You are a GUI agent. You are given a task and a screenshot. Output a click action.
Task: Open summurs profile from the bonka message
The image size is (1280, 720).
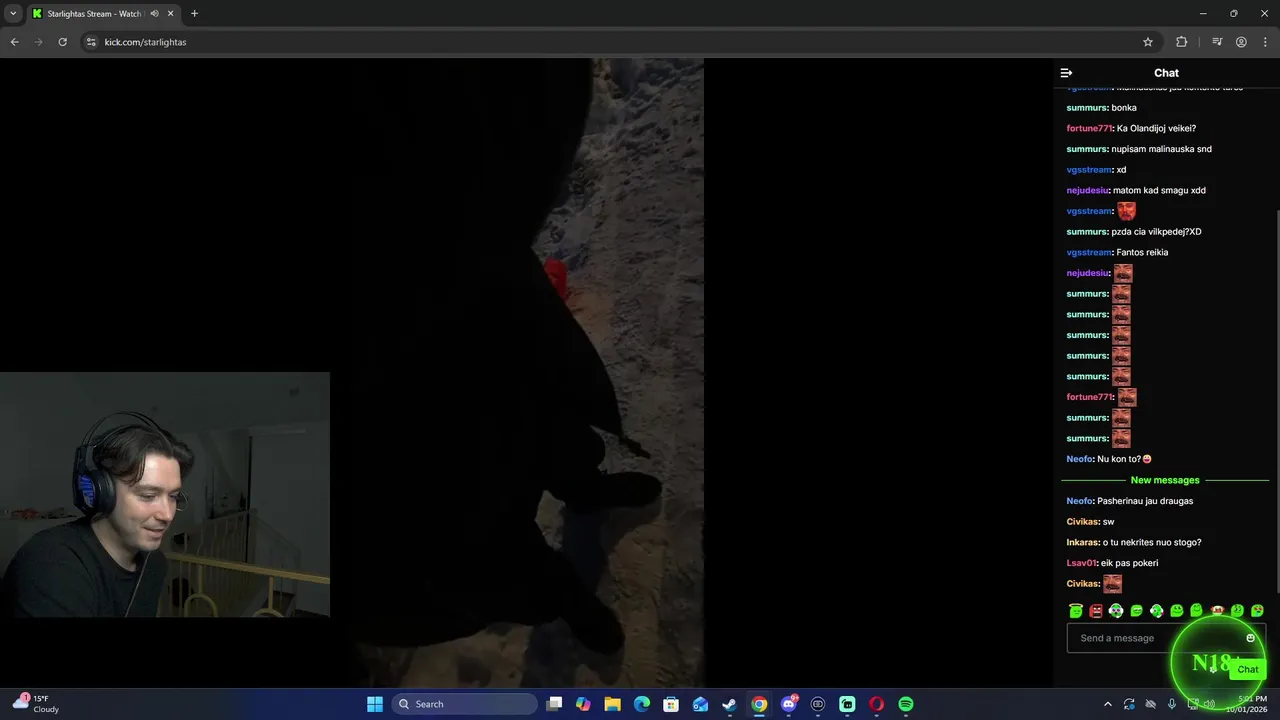[x=1087, y=108]
